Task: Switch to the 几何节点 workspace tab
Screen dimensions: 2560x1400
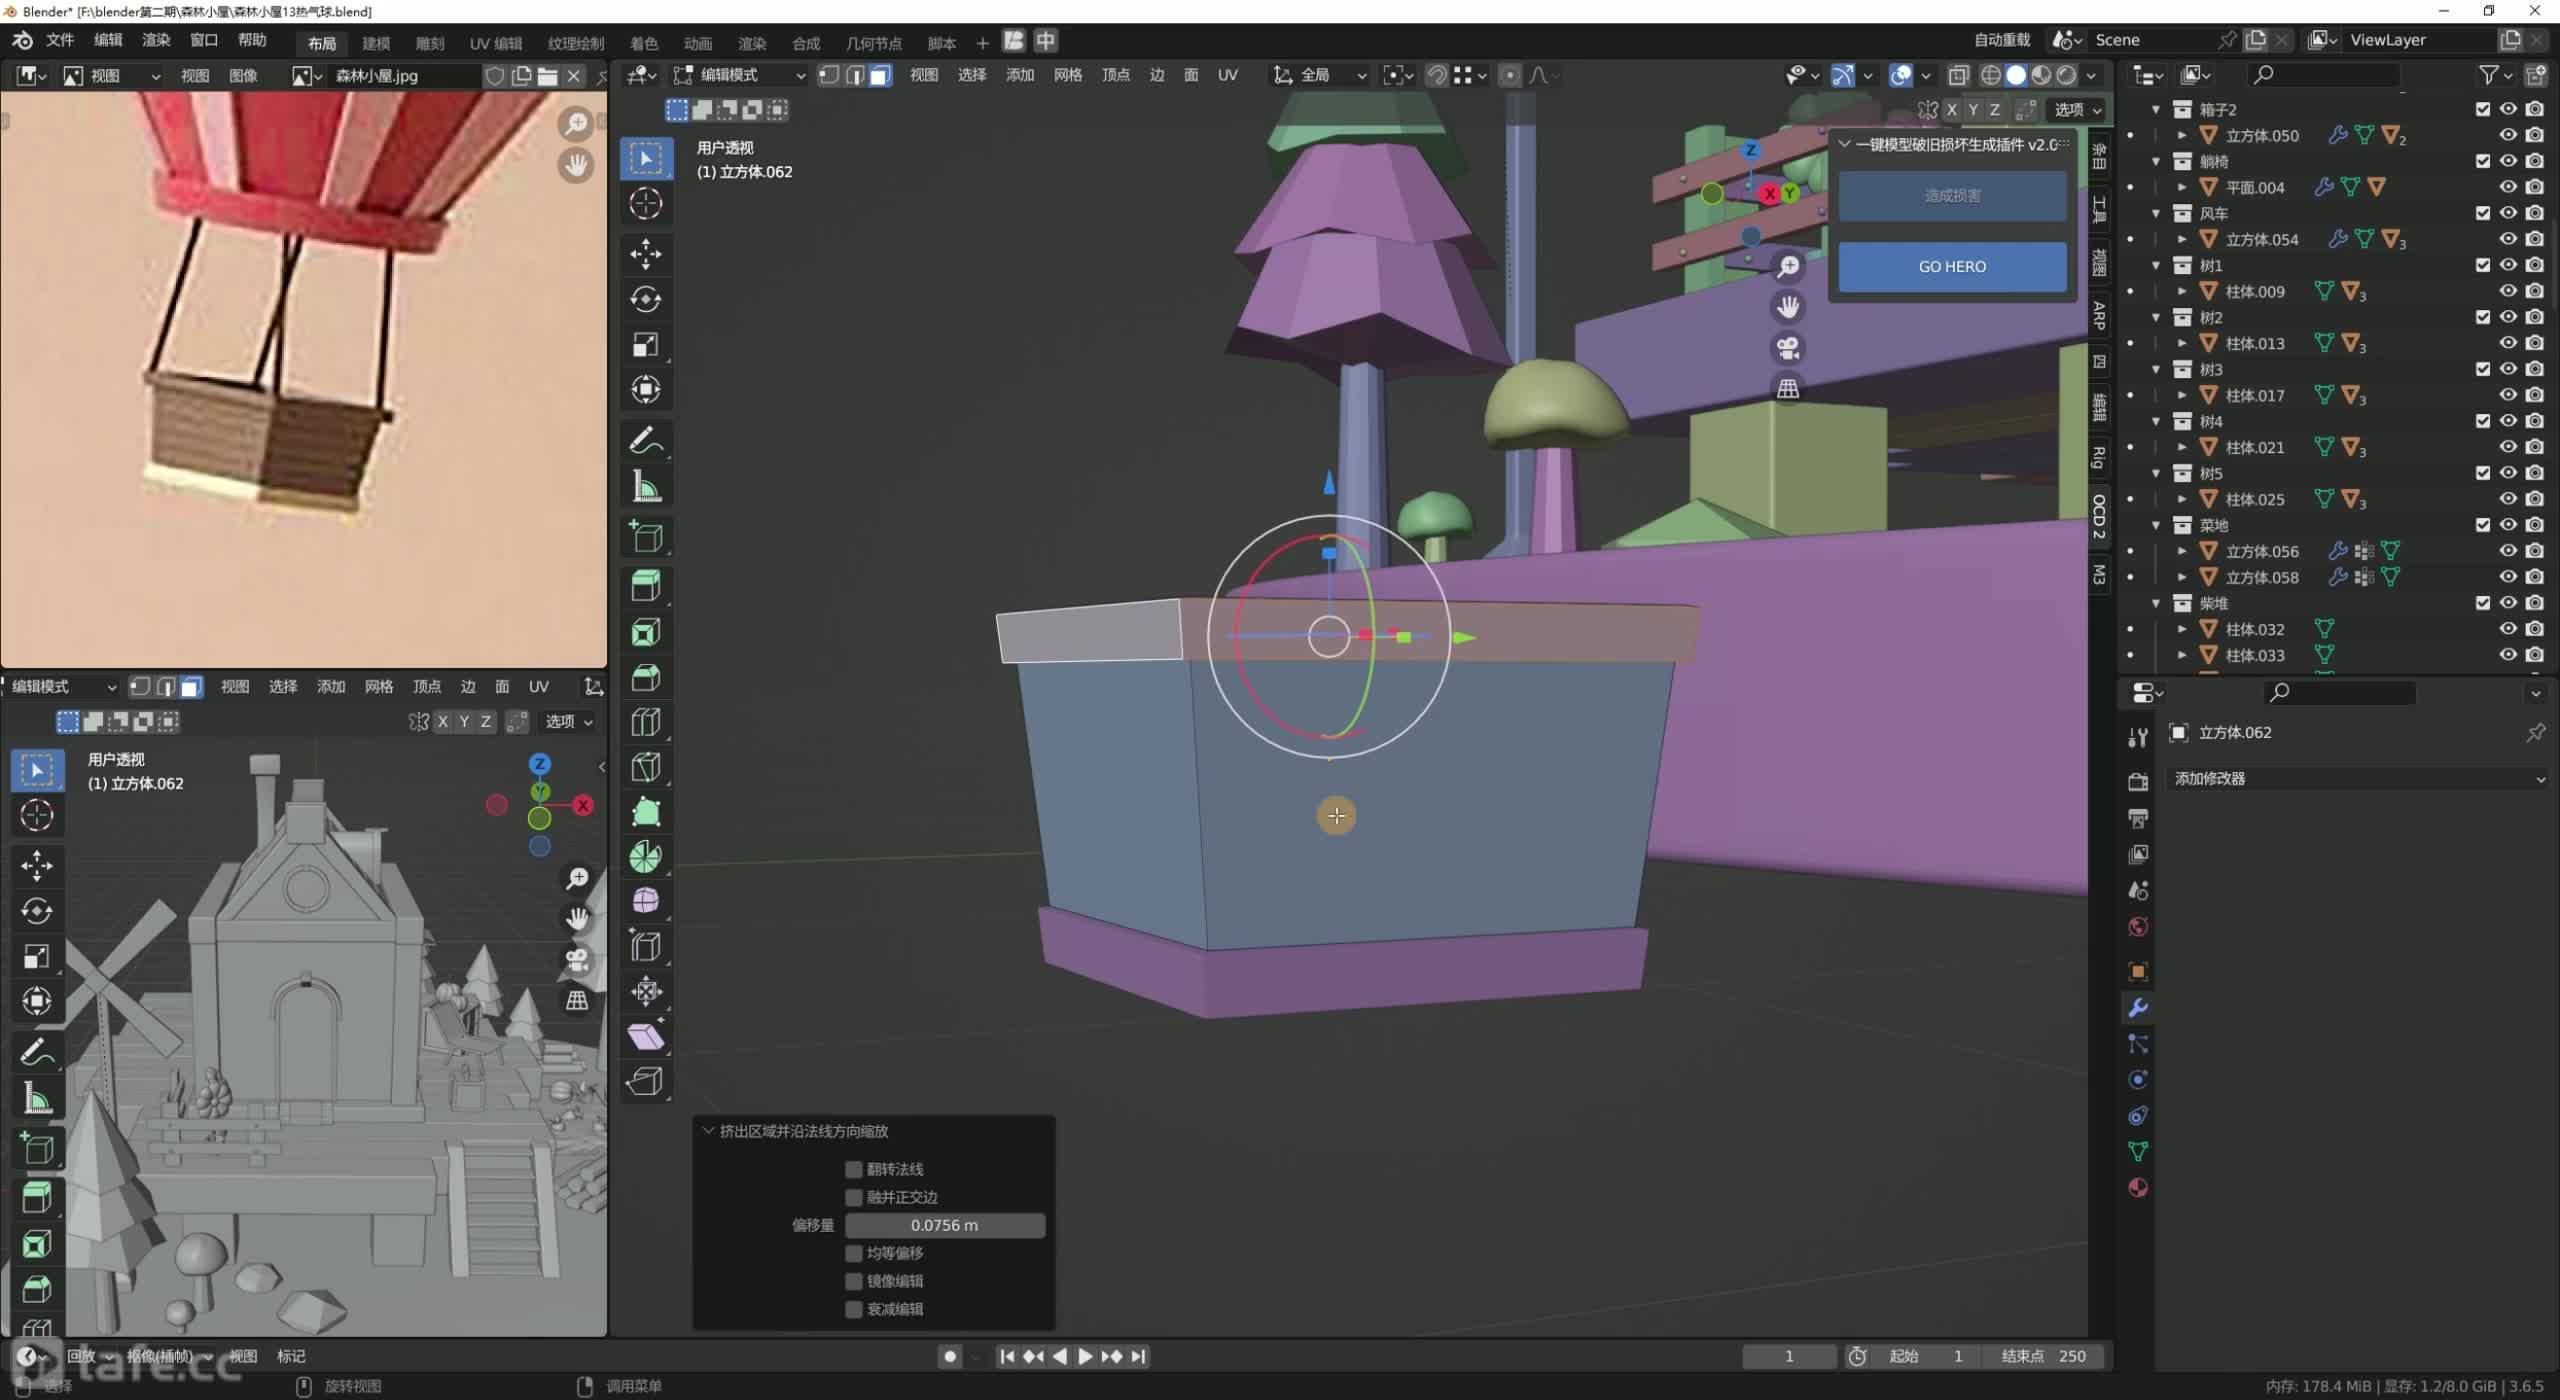Action: pos(874,43)
